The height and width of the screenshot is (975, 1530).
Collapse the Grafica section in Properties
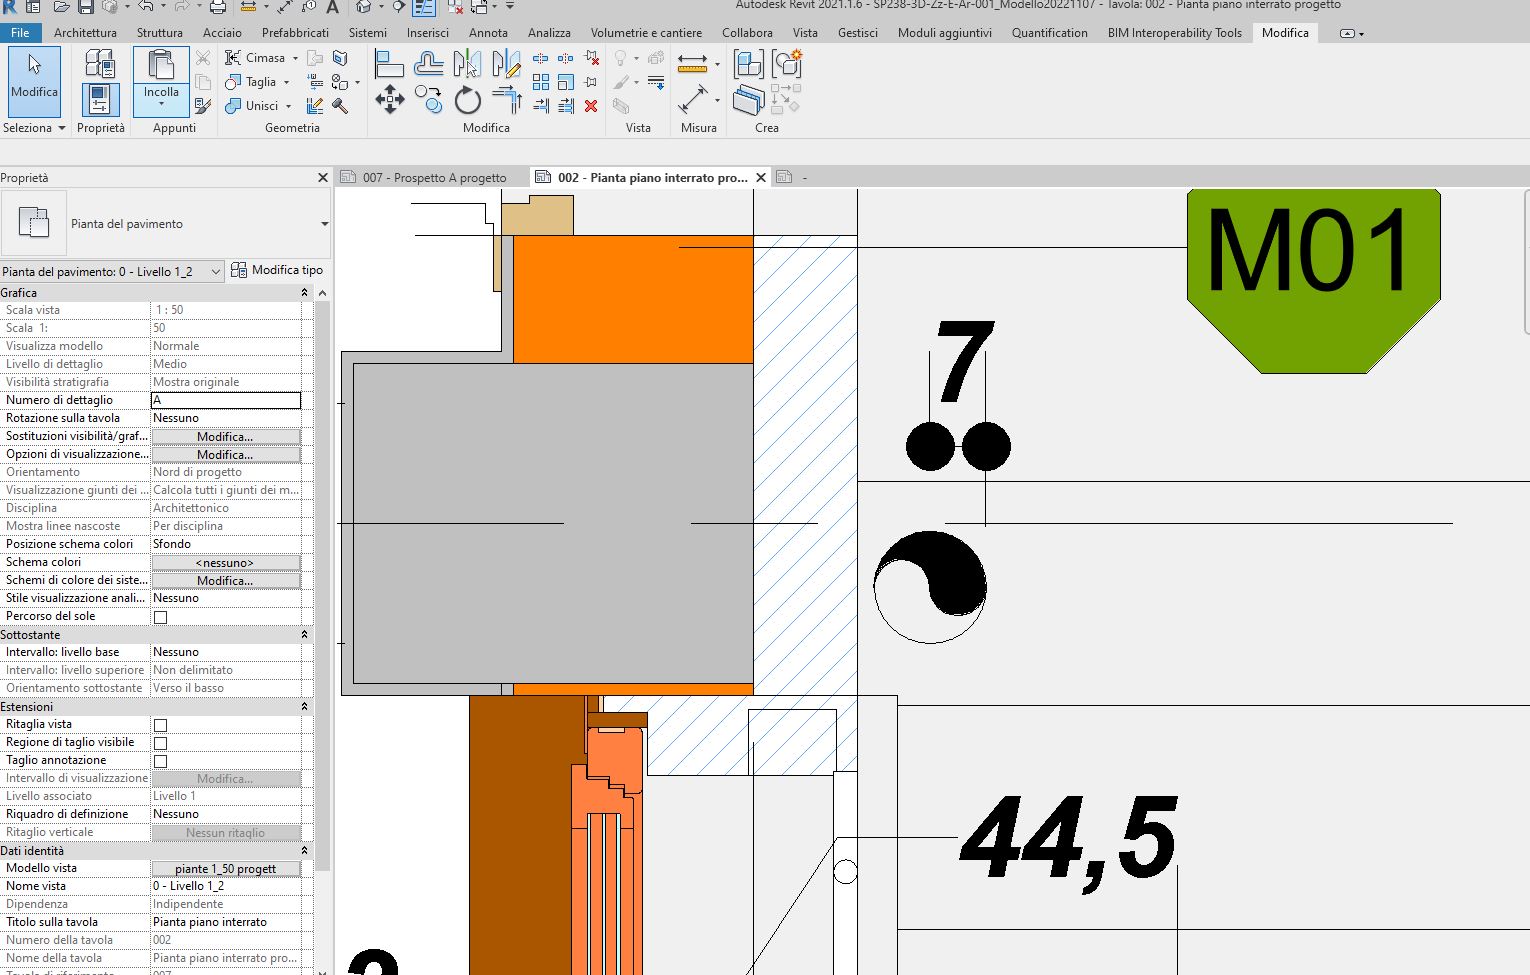coord(303,292)
